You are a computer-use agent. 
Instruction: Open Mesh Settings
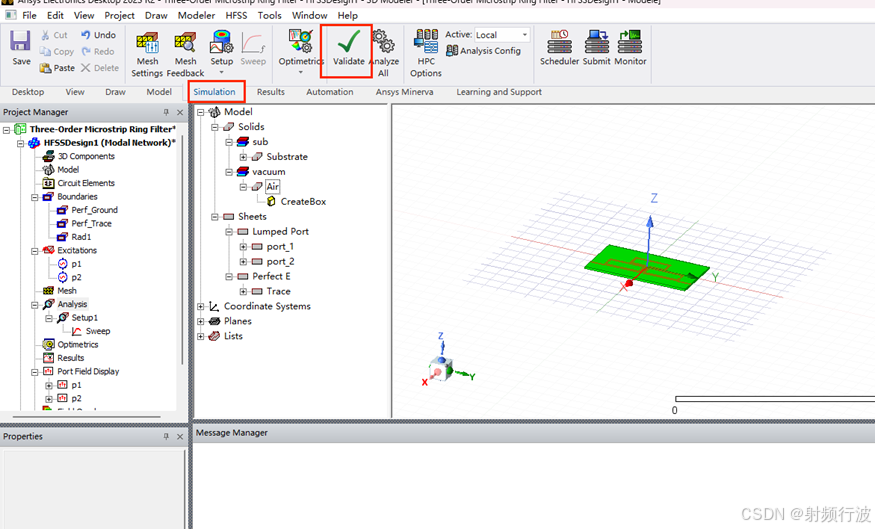coord(147,52)
